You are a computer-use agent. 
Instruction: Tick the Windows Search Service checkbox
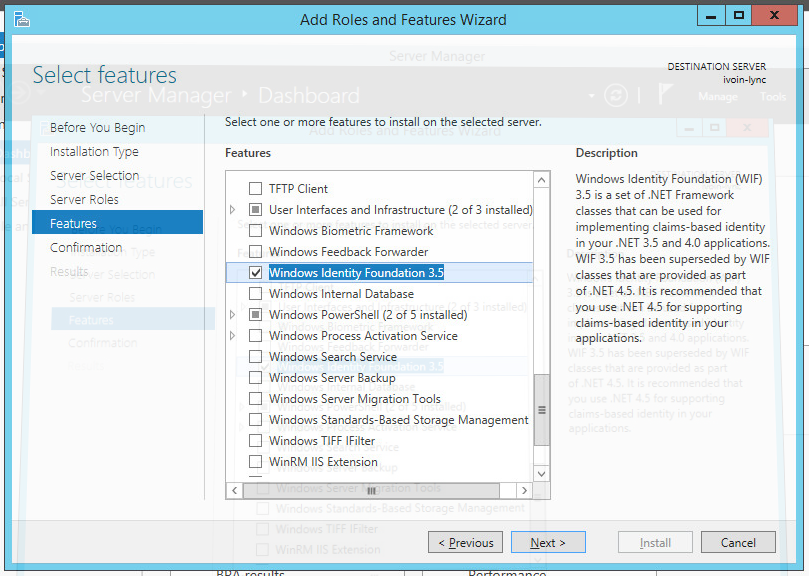click(255, 357)
